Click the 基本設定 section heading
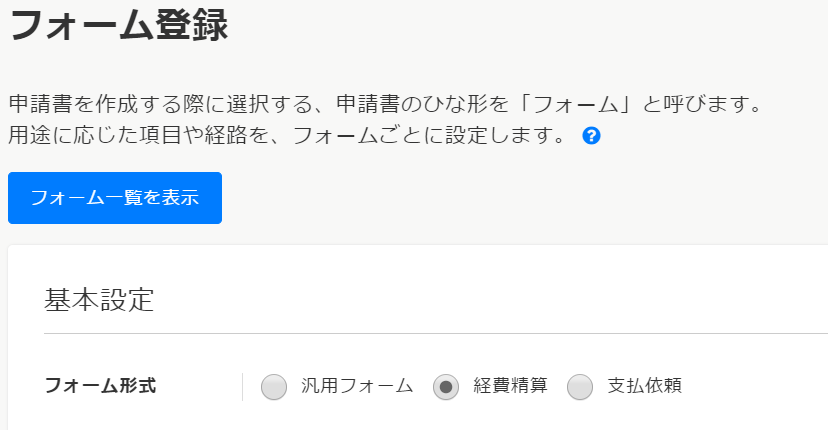 (x=99, y=299)
